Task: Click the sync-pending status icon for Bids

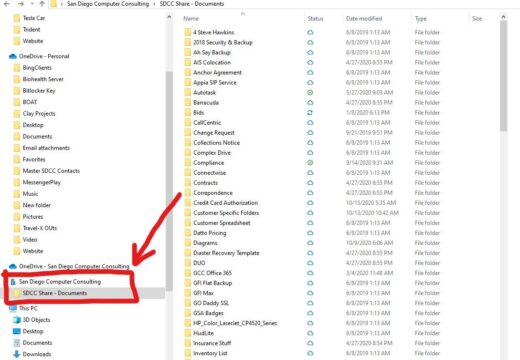Action: pyautogui.click(x=310, y=112)
